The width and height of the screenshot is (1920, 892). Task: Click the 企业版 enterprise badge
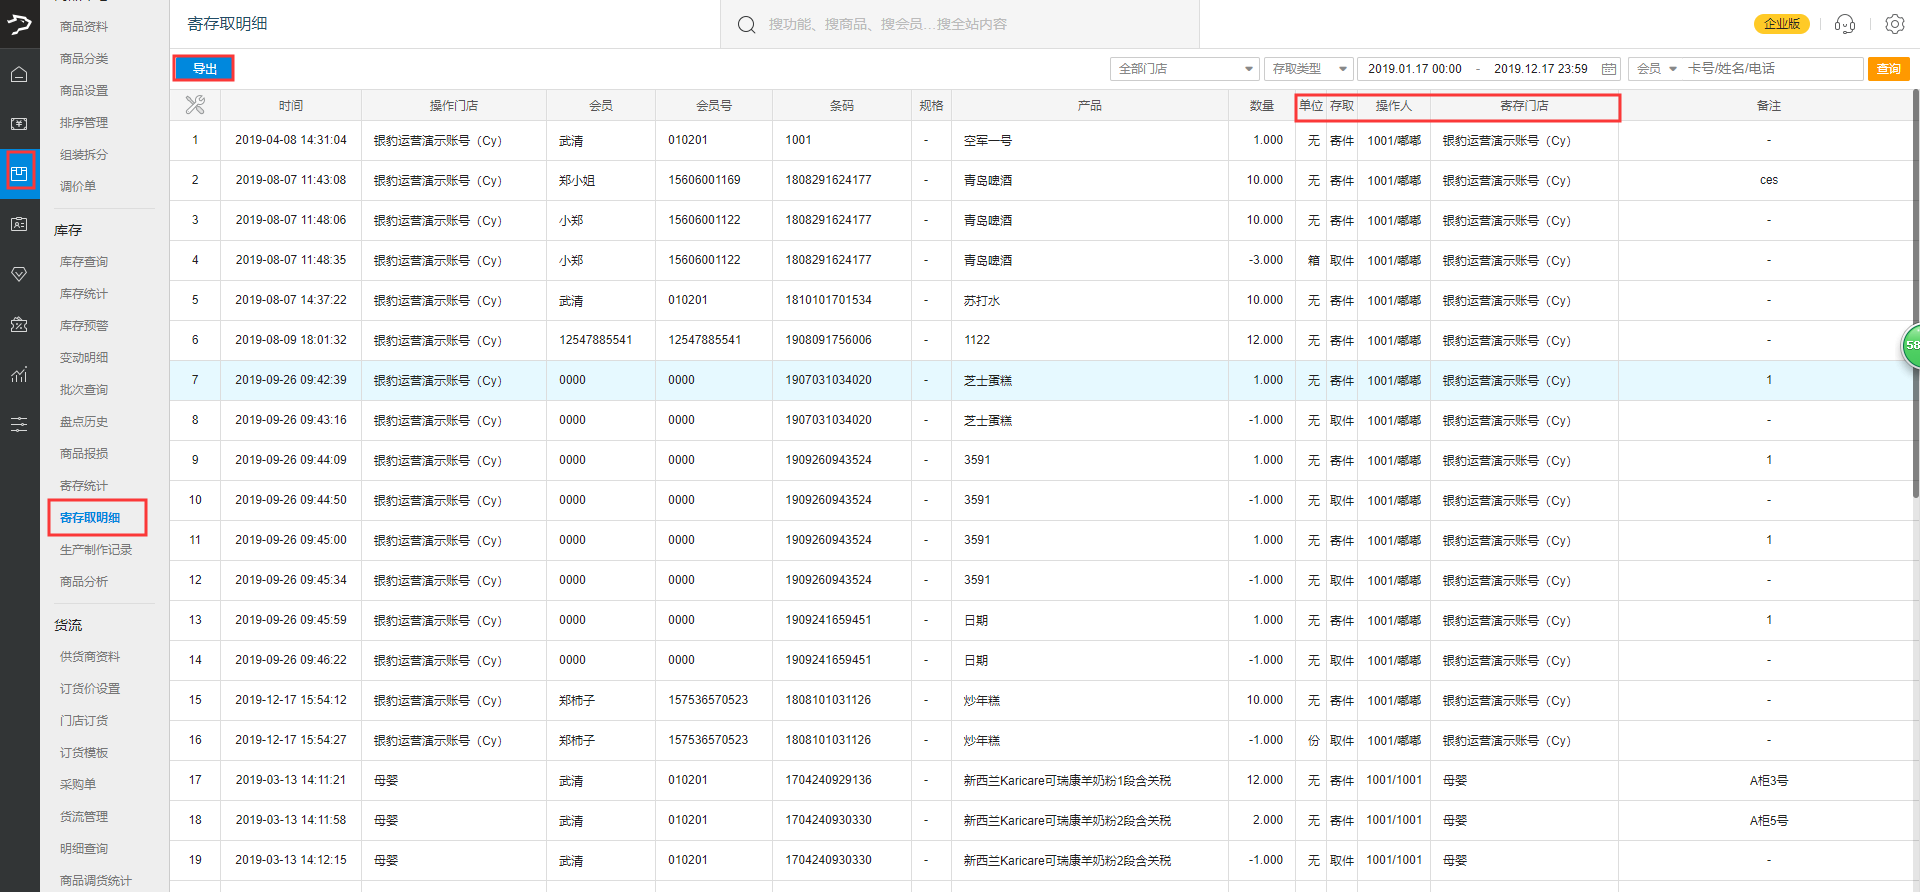click(1781, 24)
